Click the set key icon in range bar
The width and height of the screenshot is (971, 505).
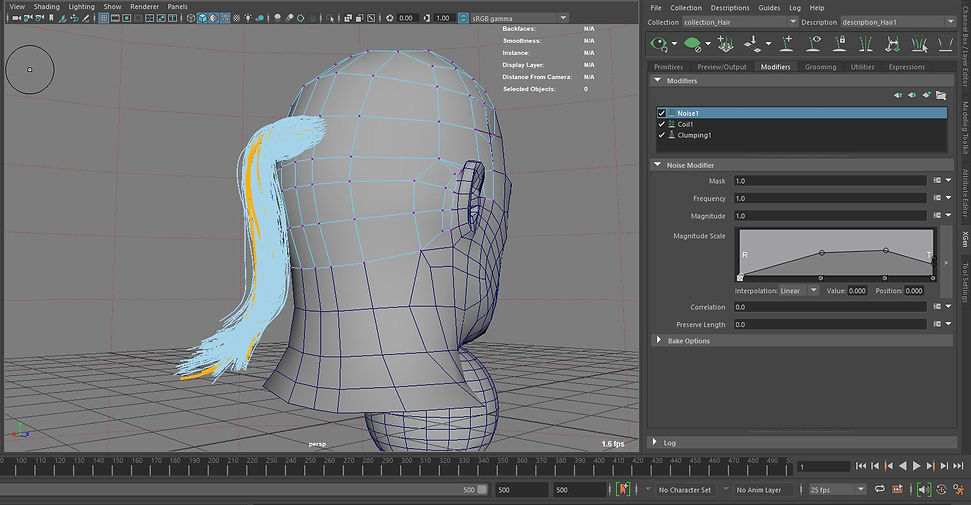click(623, 490)
